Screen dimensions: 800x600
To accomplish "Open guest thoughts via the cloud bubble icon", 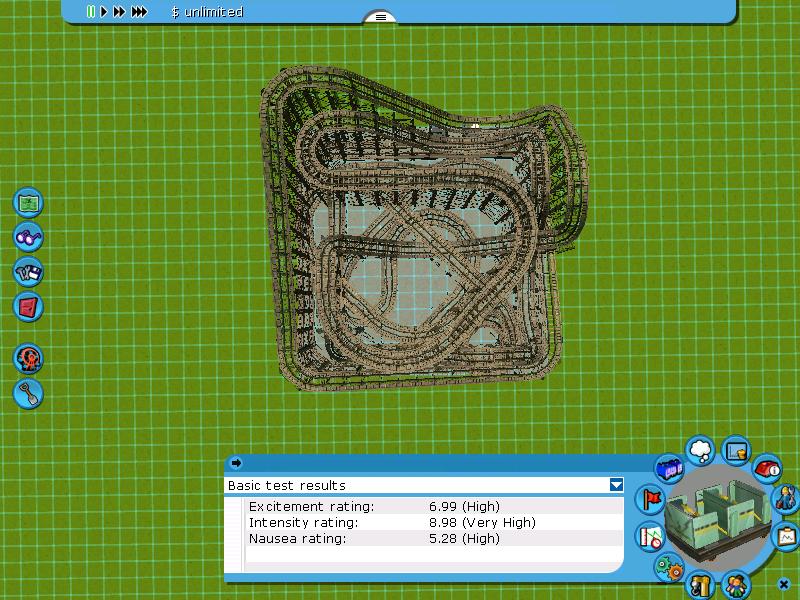I will point(701,450).
